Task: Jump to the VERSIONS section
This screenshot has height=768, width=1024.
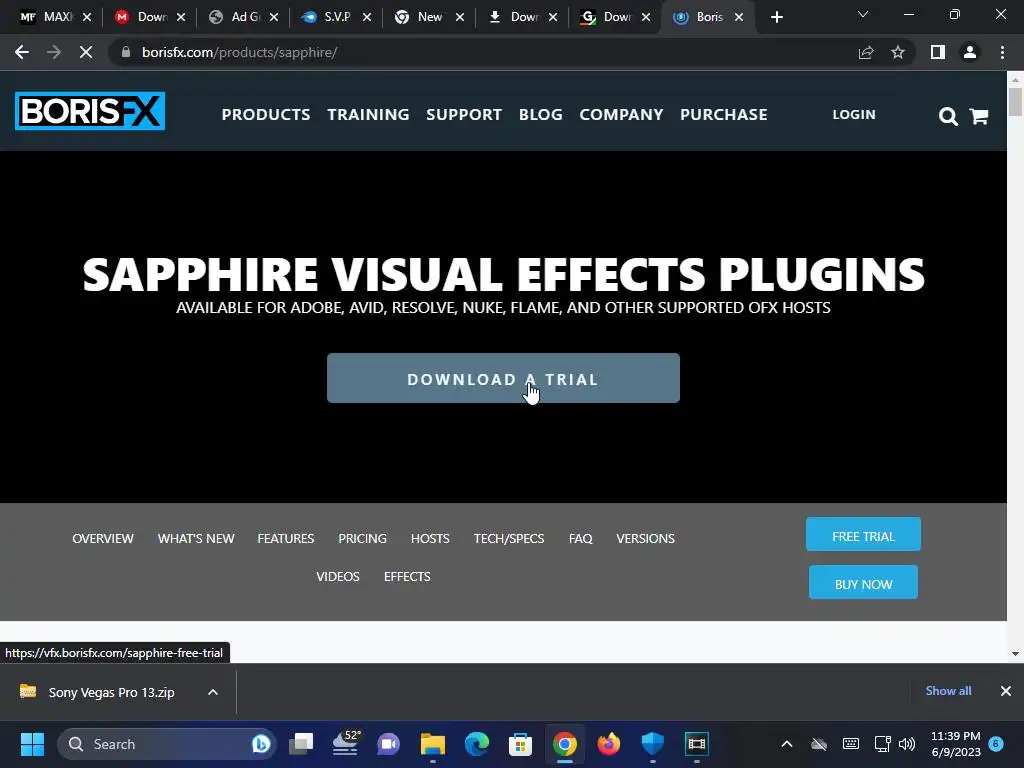Action: (x=645, y=539)
